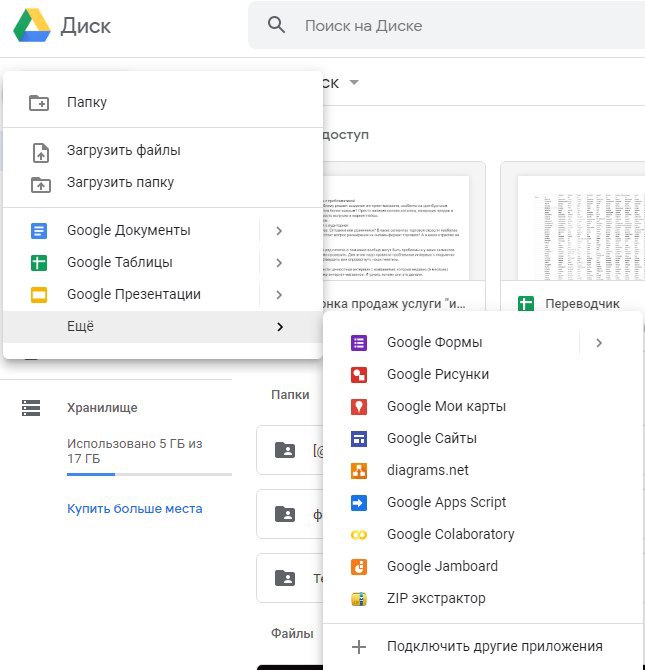
Task: Click the storage usage progress bar
Action: click(x=149, y=474)
